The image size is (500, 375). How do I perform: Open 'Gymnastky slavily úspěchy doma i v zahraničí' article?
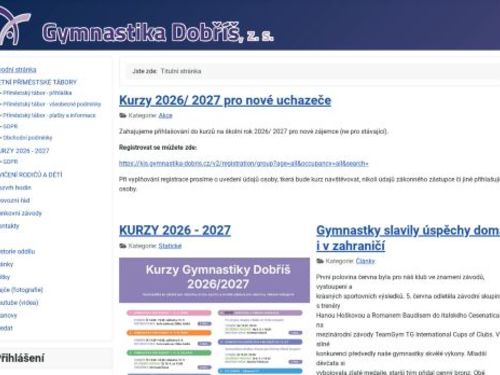click(408, 238)
